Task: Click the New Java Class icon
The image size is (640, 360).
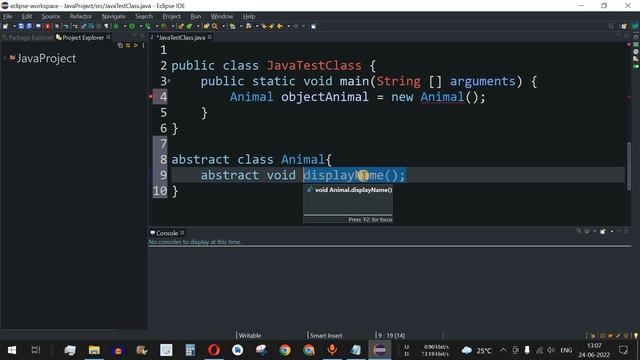Action: click(189, 26)
